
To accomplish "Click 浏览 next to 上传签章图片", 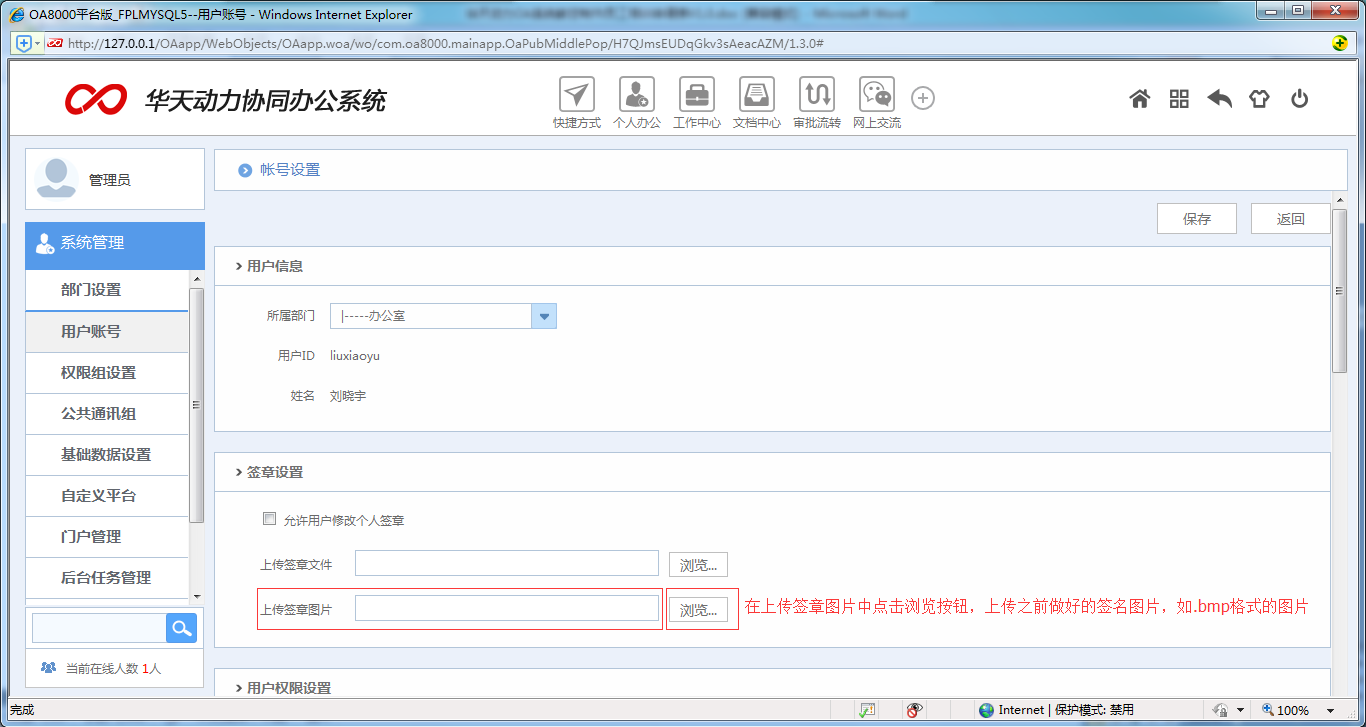I will pos(701,606).
